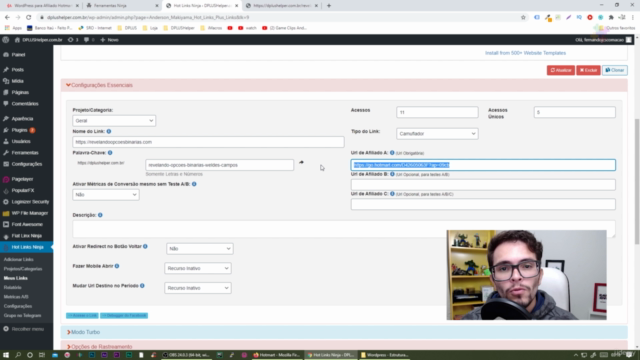Click the Acessos number field
The width and height of the screenshot is (640, 360).
(437, 112)
